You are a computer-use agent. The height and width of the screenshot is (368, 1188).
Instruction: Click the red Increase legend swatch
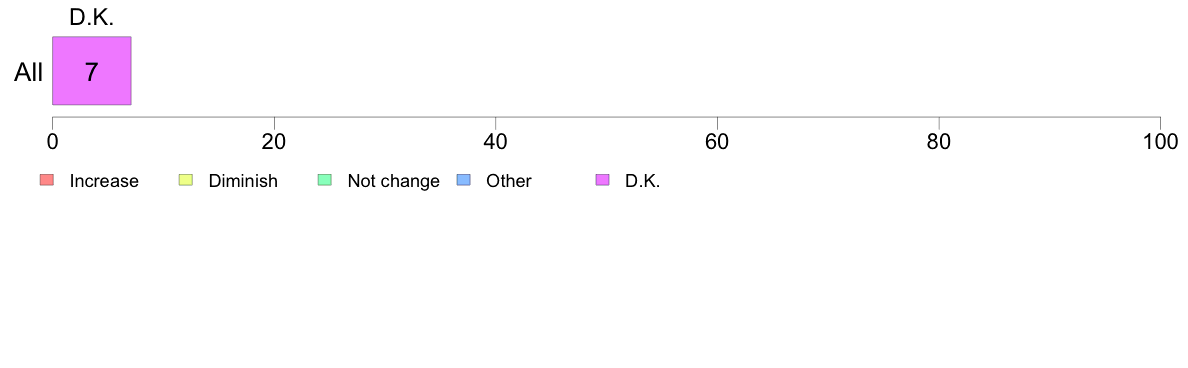click(47, 180)
